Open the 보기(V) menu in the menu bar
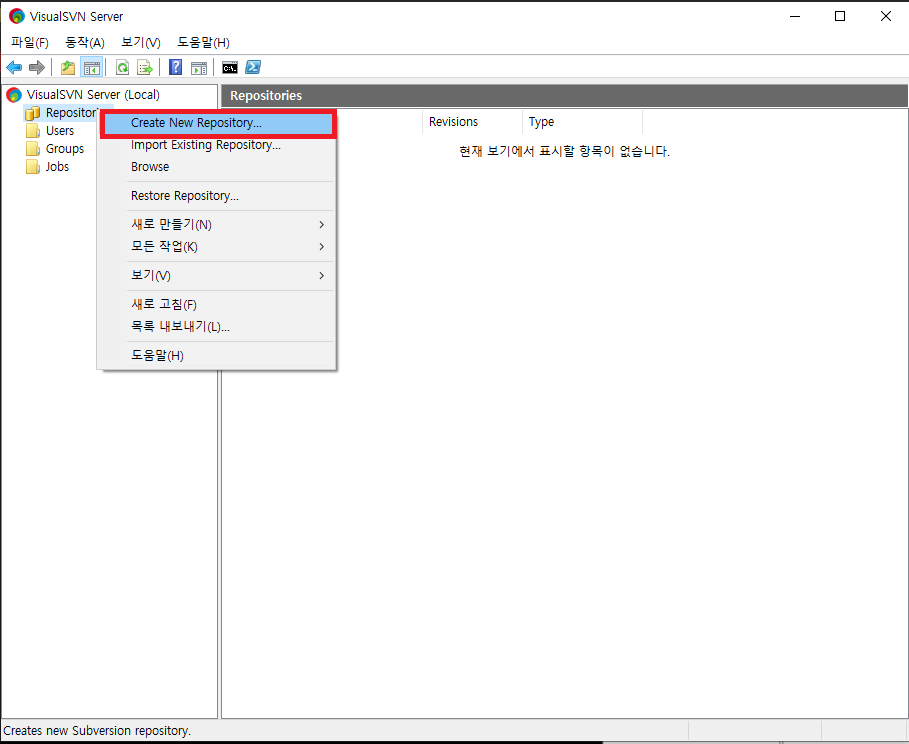Image resolution: width=909 pixels, height=744 pixels. tap(140, 42)
